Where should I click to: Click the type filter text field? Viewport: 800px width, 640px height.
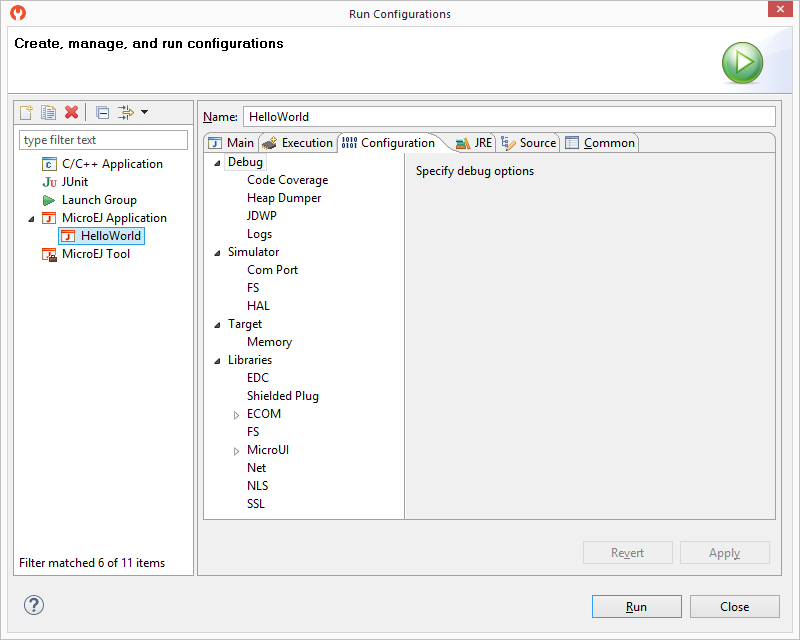(103, 140)
